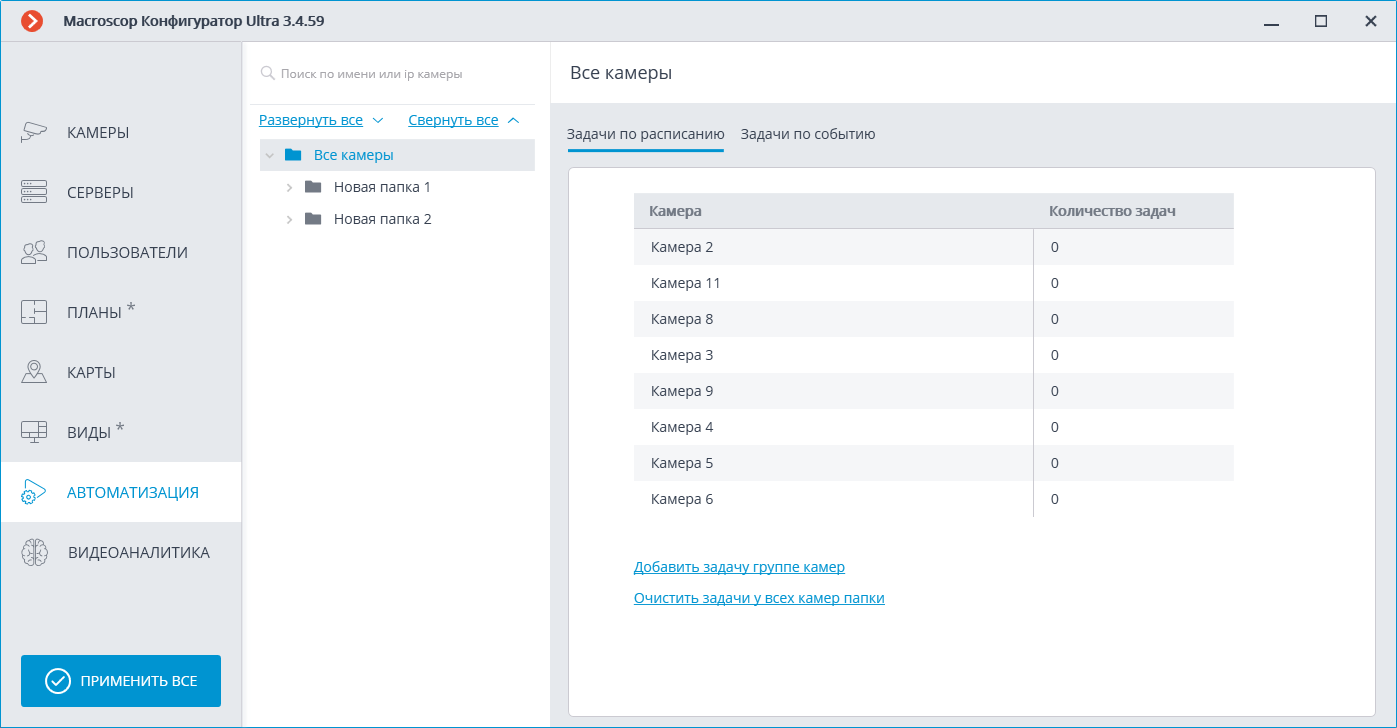Switch to the КАРТЫ section
This screenshot has width=1397, height=728.
121,372
